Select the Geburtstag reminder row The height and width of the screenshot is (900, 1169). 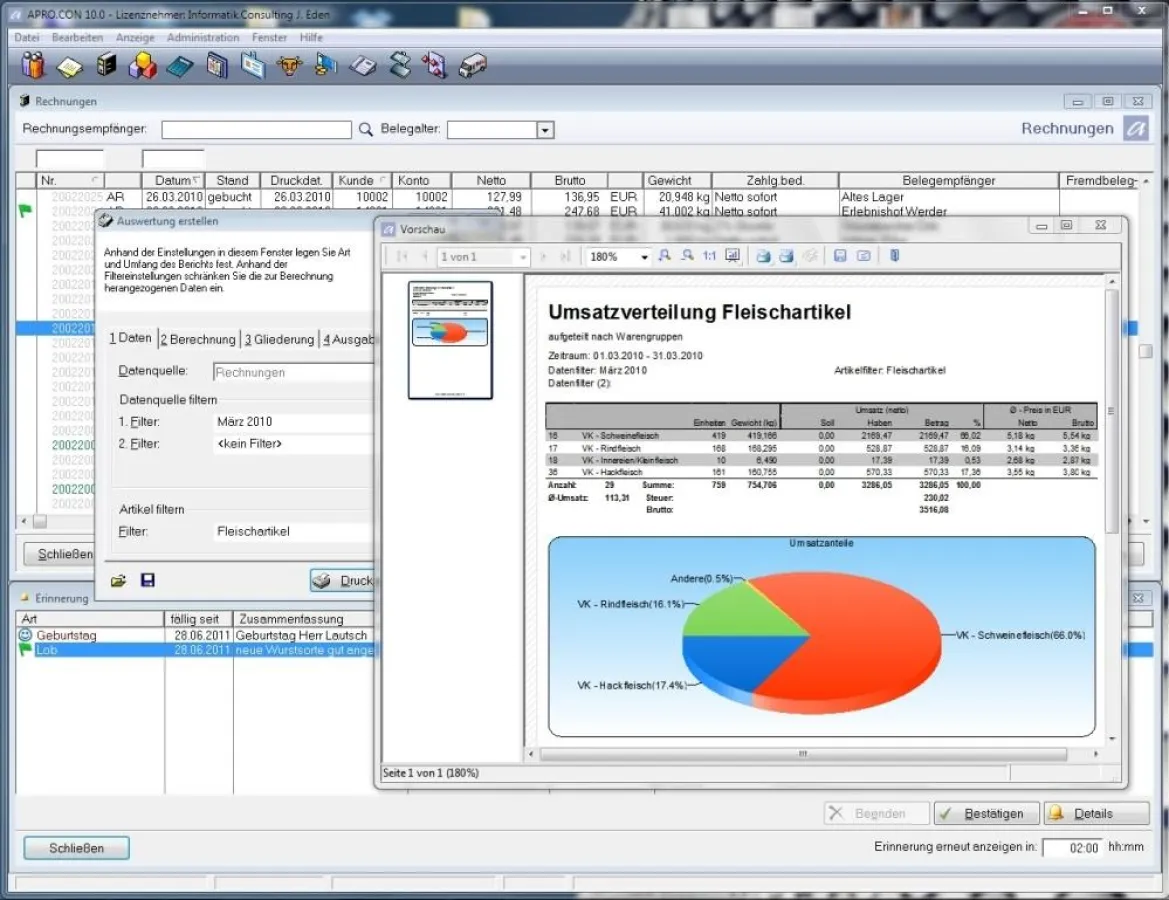90,635
